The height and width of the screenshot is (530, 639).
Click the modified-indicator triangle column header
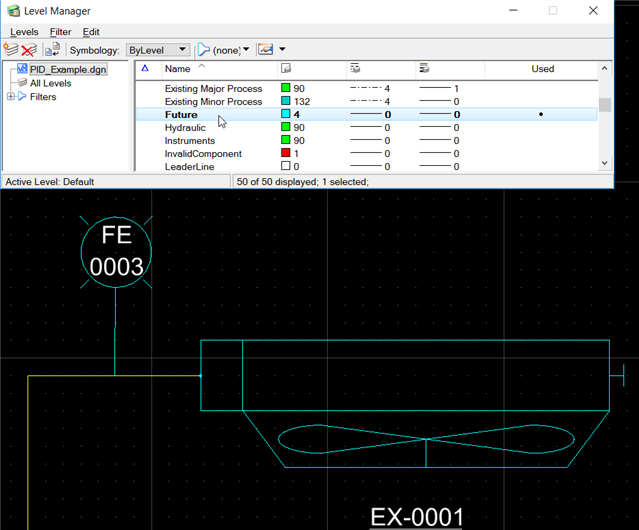click(145, 69)
